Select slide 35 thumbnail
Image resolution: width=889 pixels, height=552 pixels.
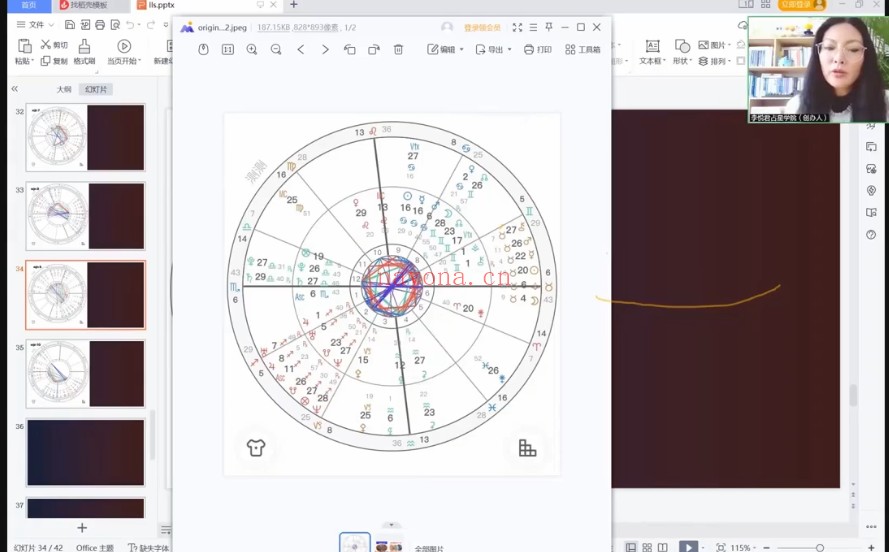coord(86,373)
